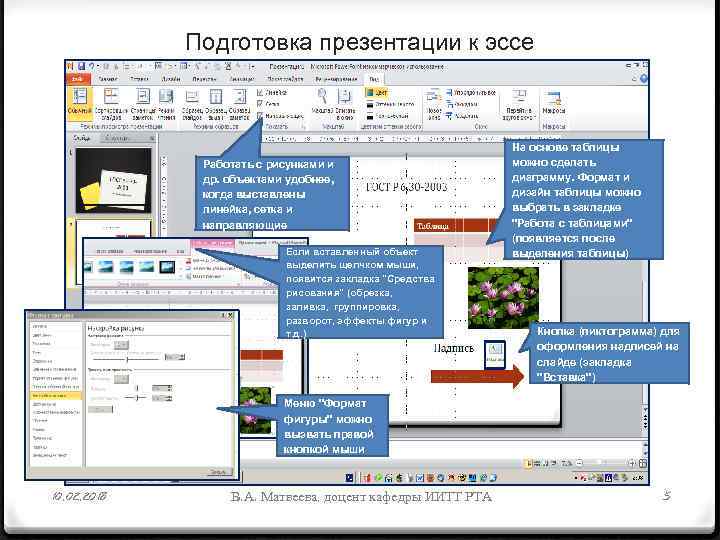Open the Макросы dropdown
The image size is (720, 540).
click(553, 103)
